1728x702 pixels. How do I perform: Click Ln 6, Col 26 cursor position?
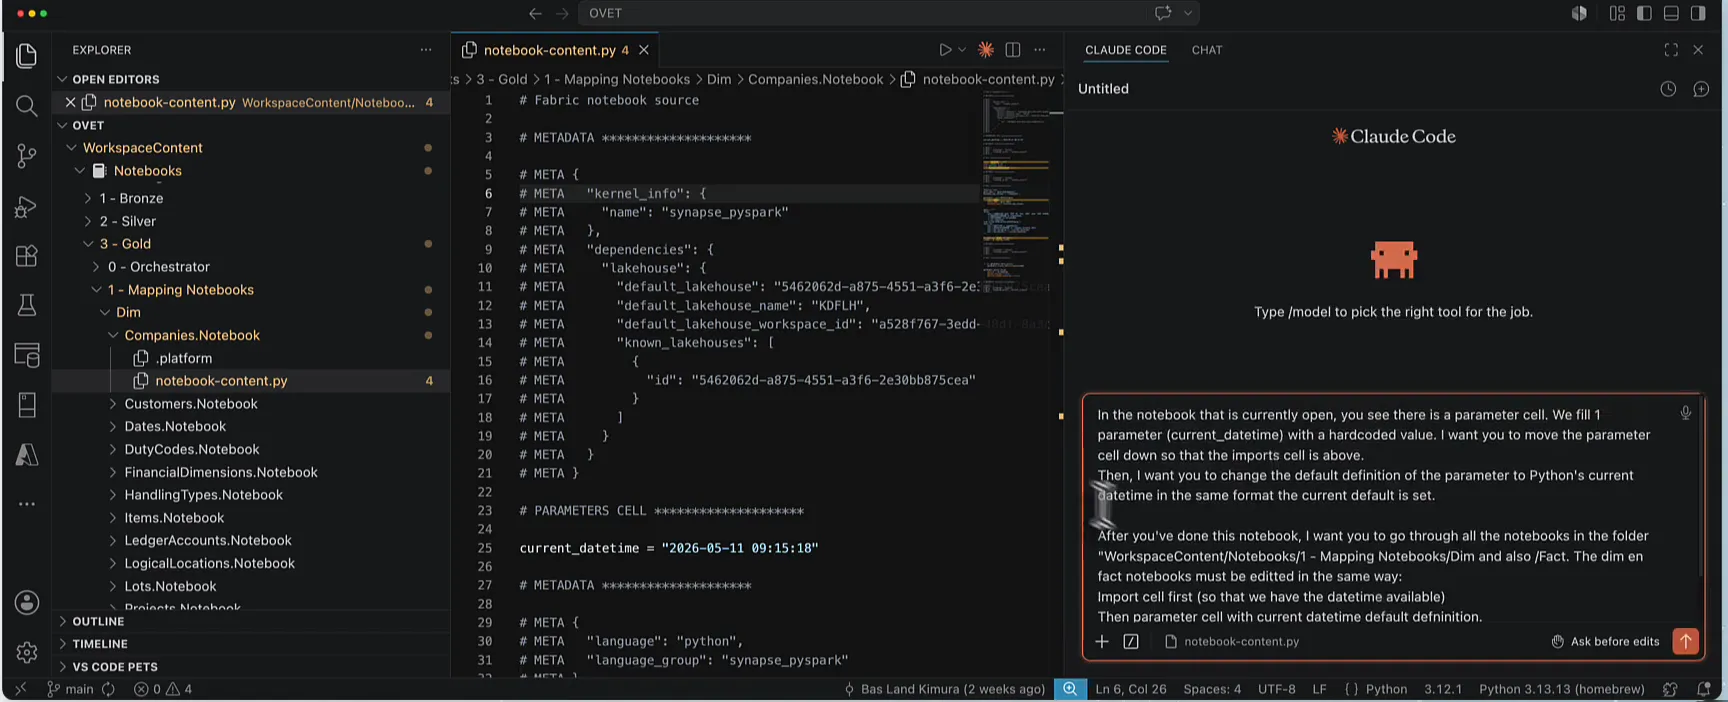click(x=1131, y=689)
